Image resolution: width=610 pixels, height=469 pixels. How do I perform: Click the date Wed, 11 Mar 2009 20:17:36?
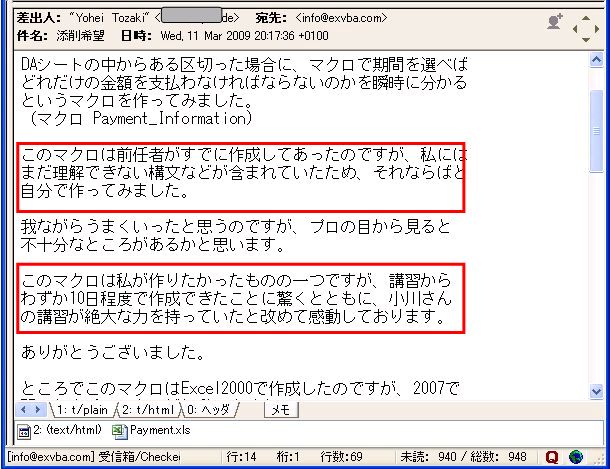(x=228, y=36)
